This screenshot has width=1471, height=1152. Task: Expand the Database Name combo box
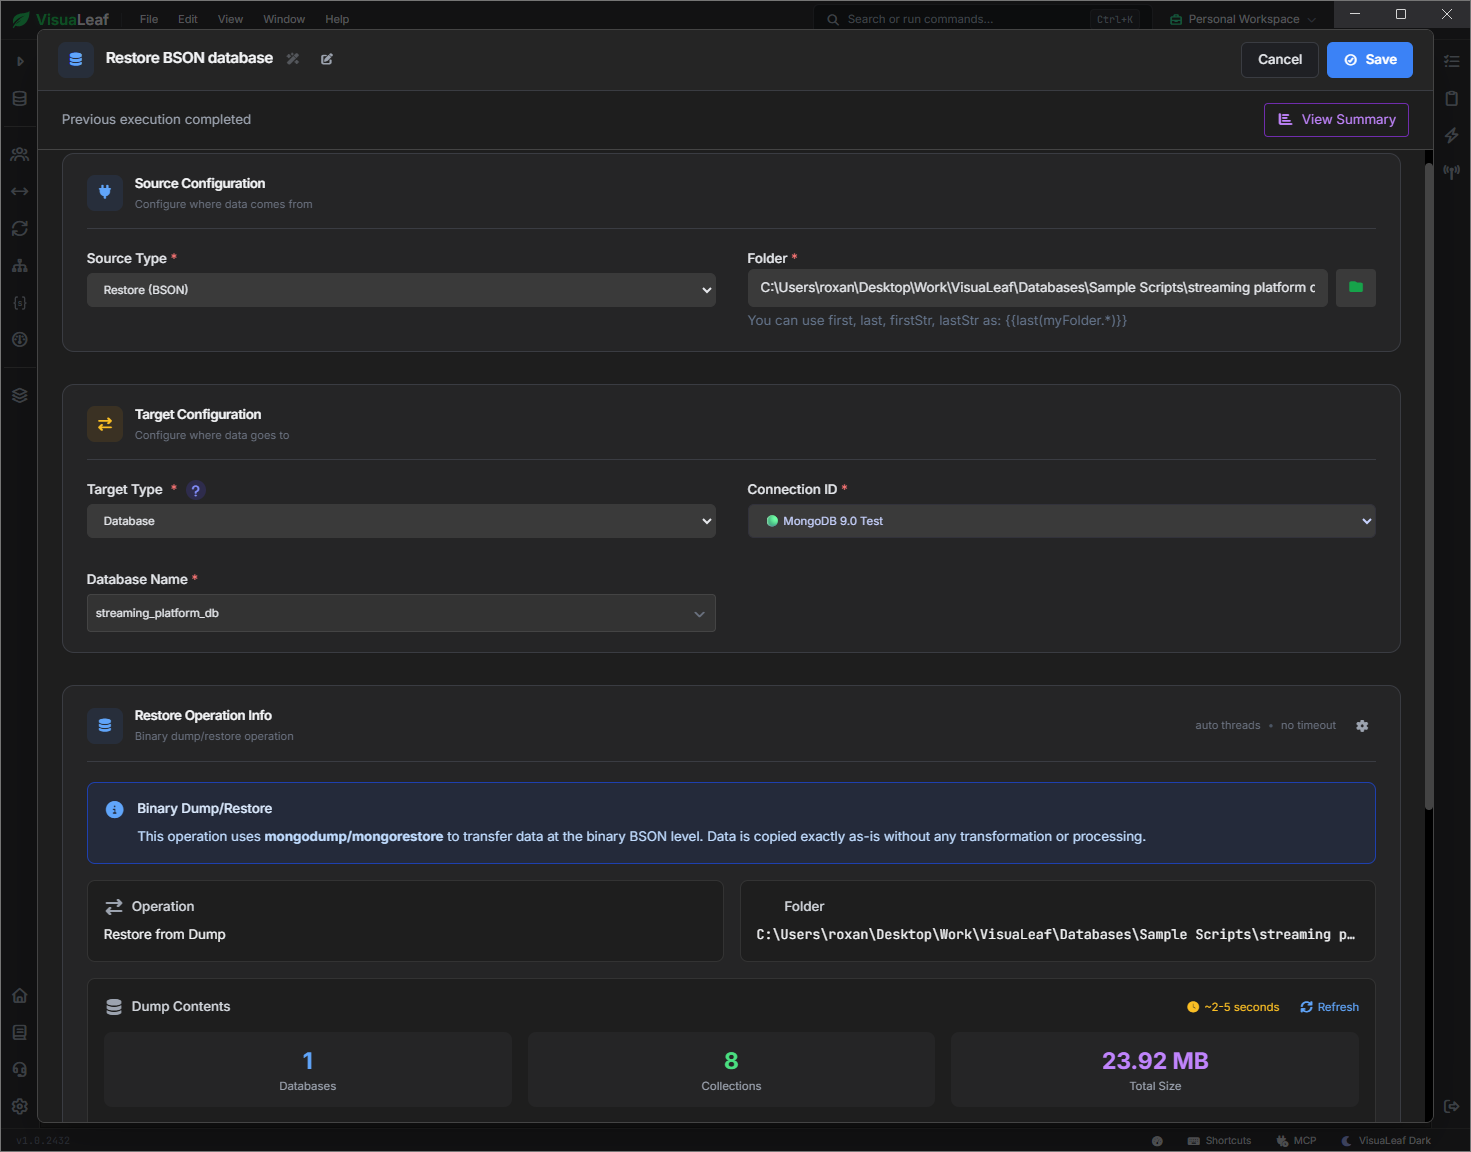(401, 613)
